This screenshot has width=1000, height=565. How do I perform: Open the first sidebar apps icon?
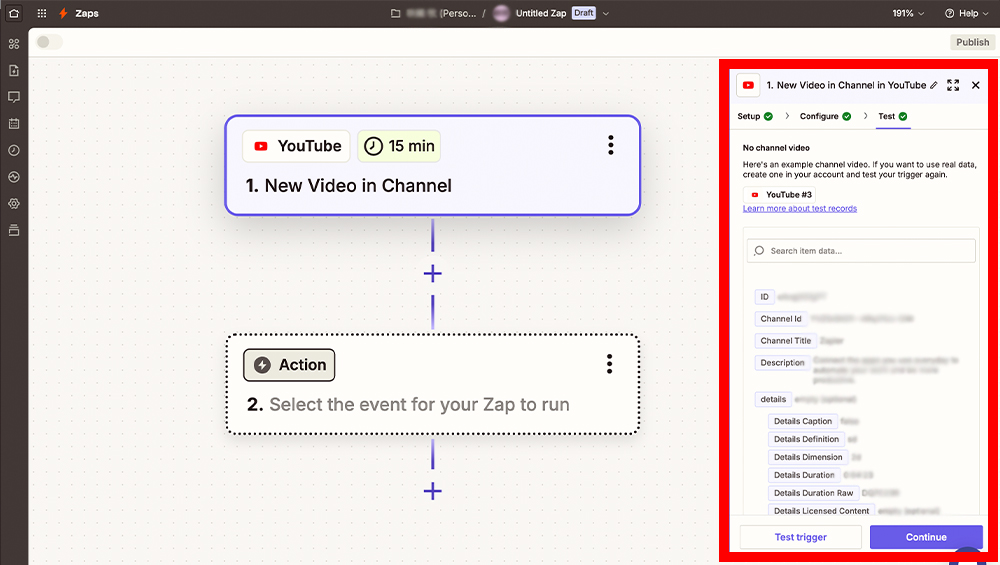(x=14, y=44)
